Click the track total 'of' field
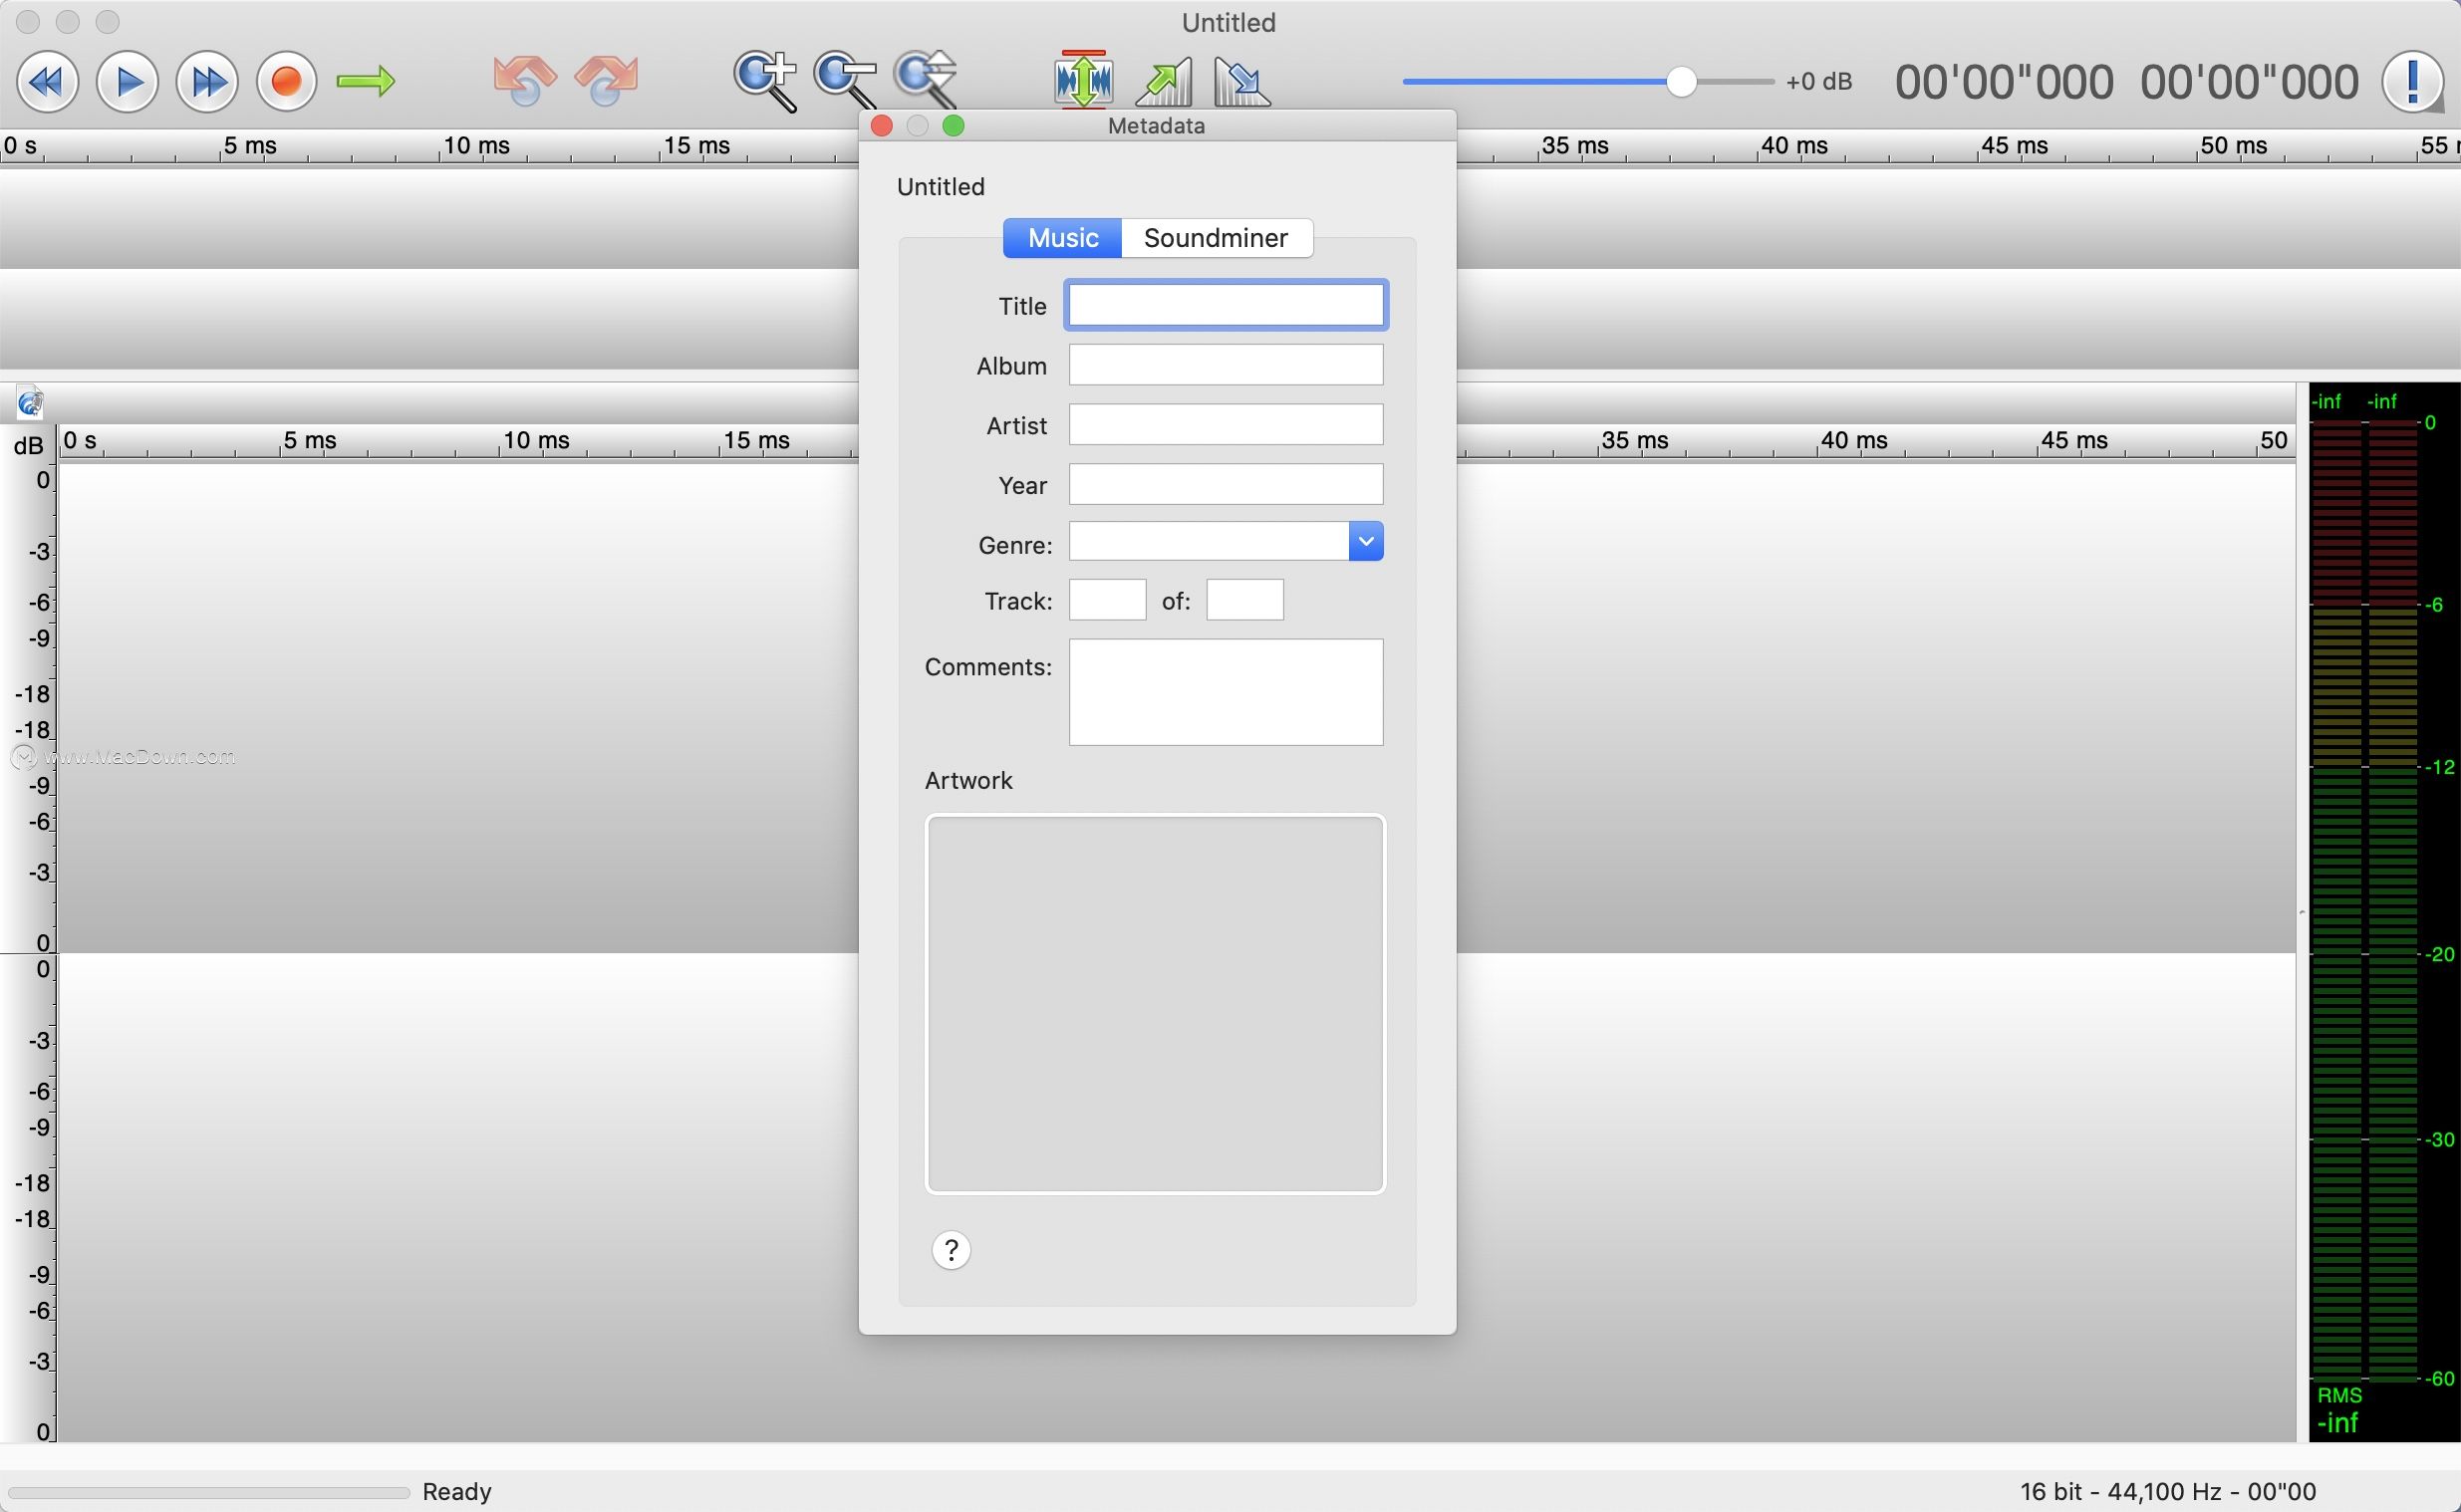This screenshot has width=2461, height=1512. click(1245, 600)
